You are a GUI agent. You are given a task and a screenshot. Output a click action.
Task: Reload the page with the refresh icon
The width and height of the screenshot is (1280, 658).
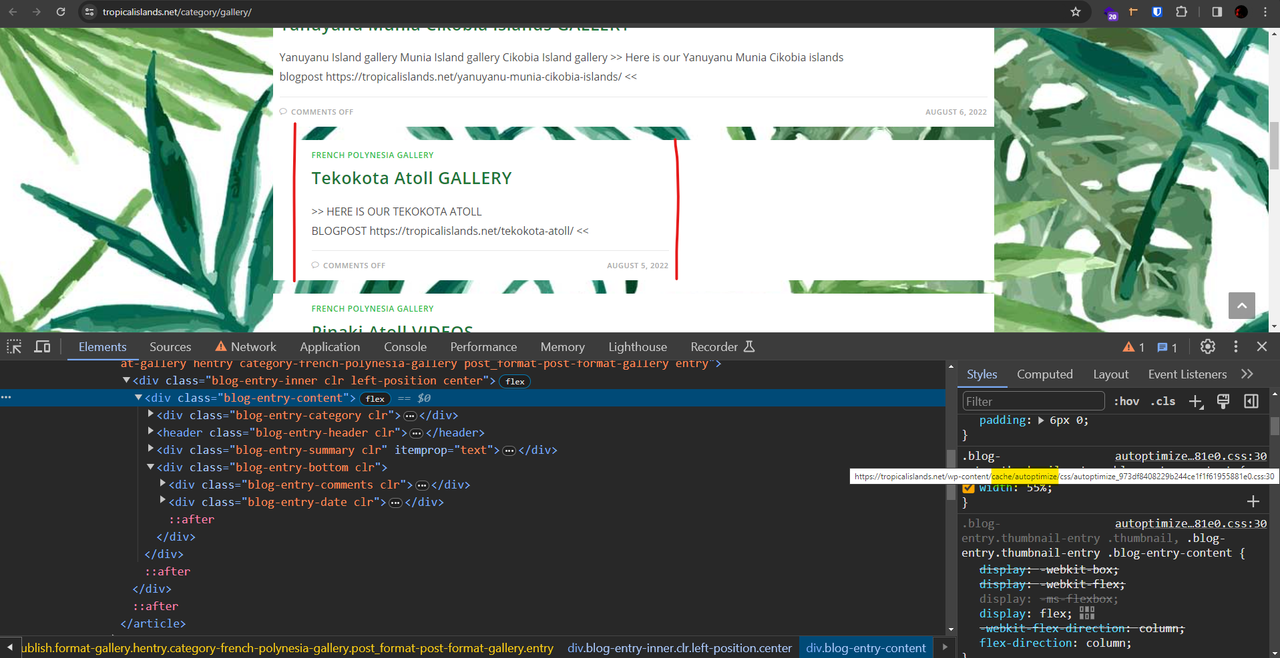pyautogui.click(x=61, y=12)
